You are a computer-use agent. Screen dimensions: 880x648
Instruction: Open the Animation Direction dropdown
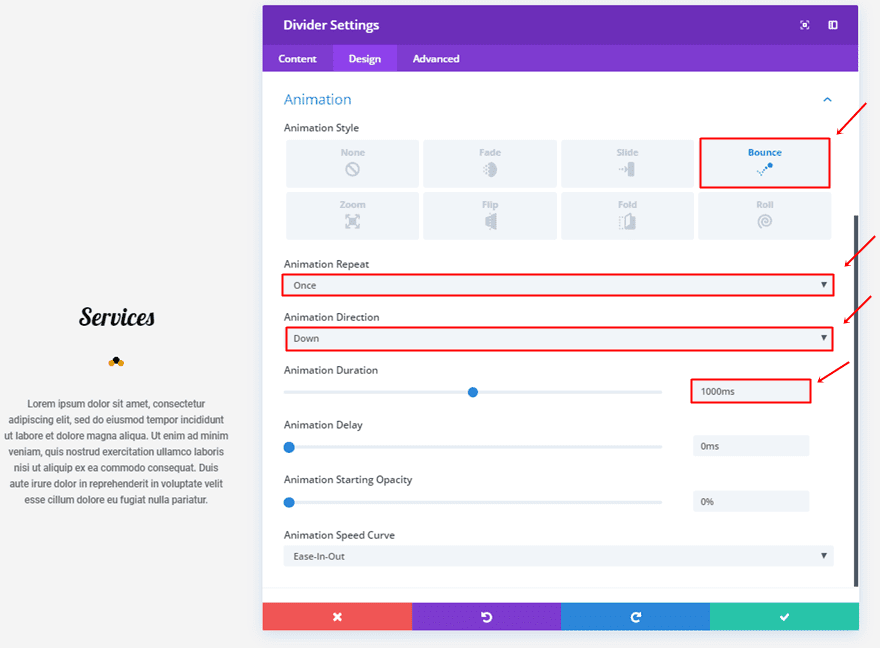558,338
